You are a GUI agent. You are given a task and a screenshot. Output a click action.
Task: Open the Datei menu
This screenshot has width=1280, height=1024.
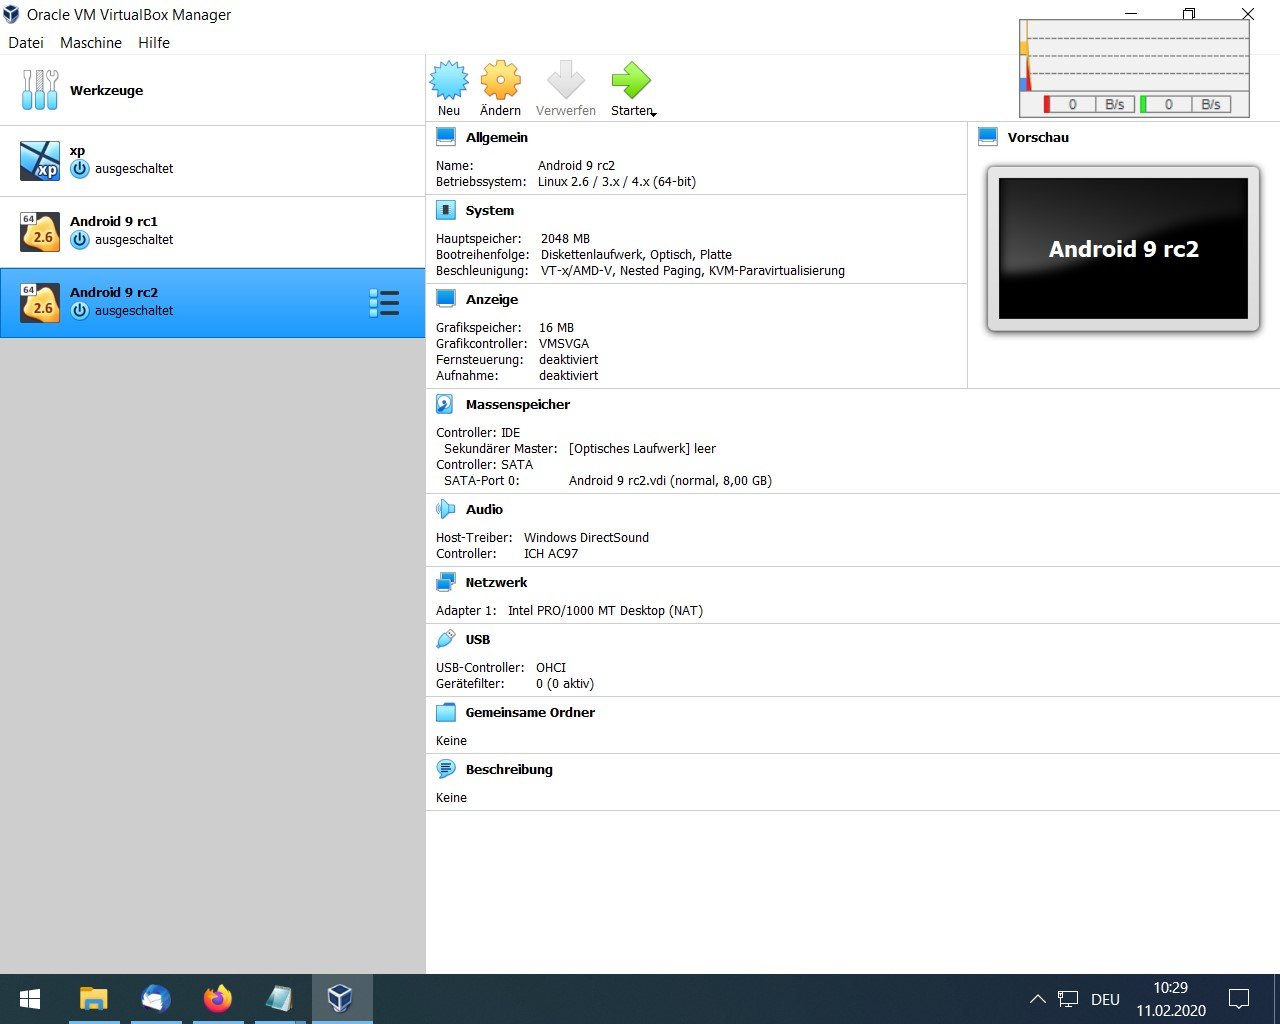[x=26, y=42]
